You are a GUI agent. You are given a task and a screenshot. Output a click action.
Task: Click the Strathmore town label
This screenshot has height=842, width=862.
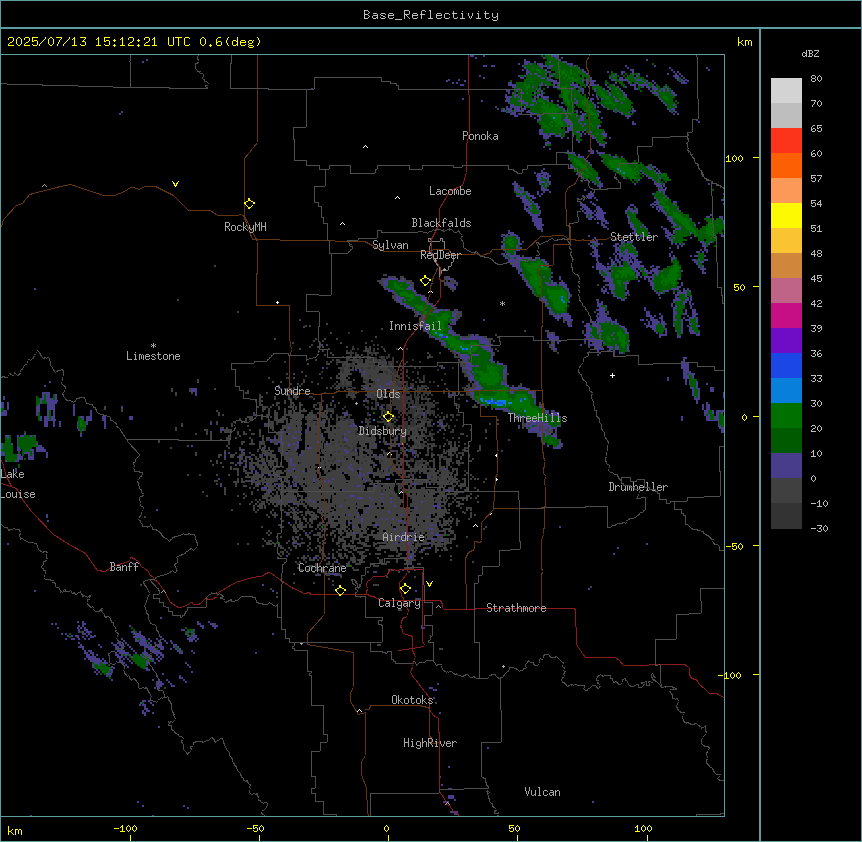516,608
